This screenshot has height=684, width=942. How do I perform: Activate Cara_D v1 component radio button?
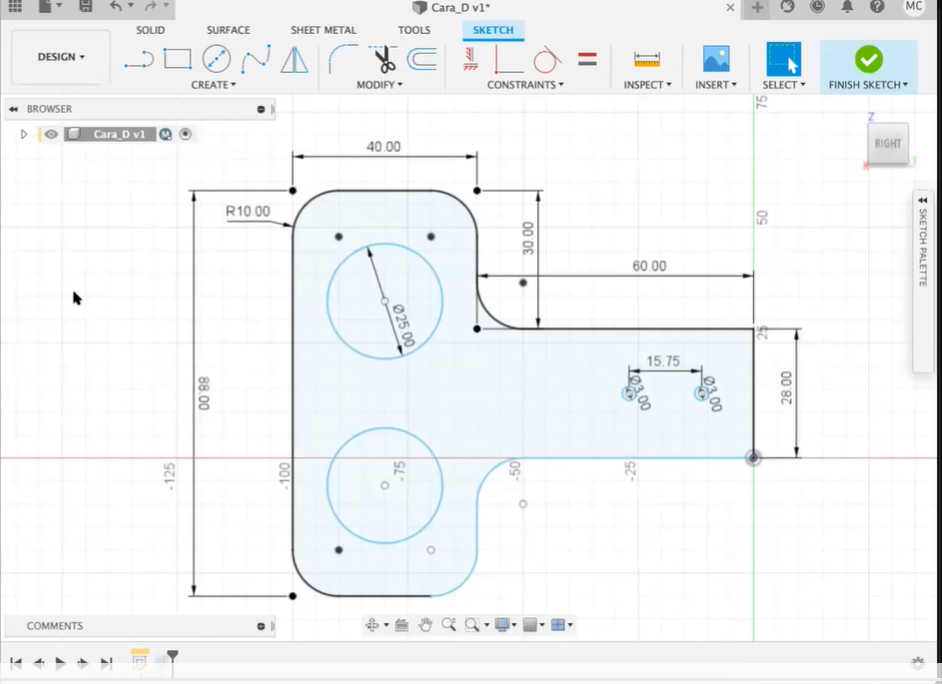[185, 134]
